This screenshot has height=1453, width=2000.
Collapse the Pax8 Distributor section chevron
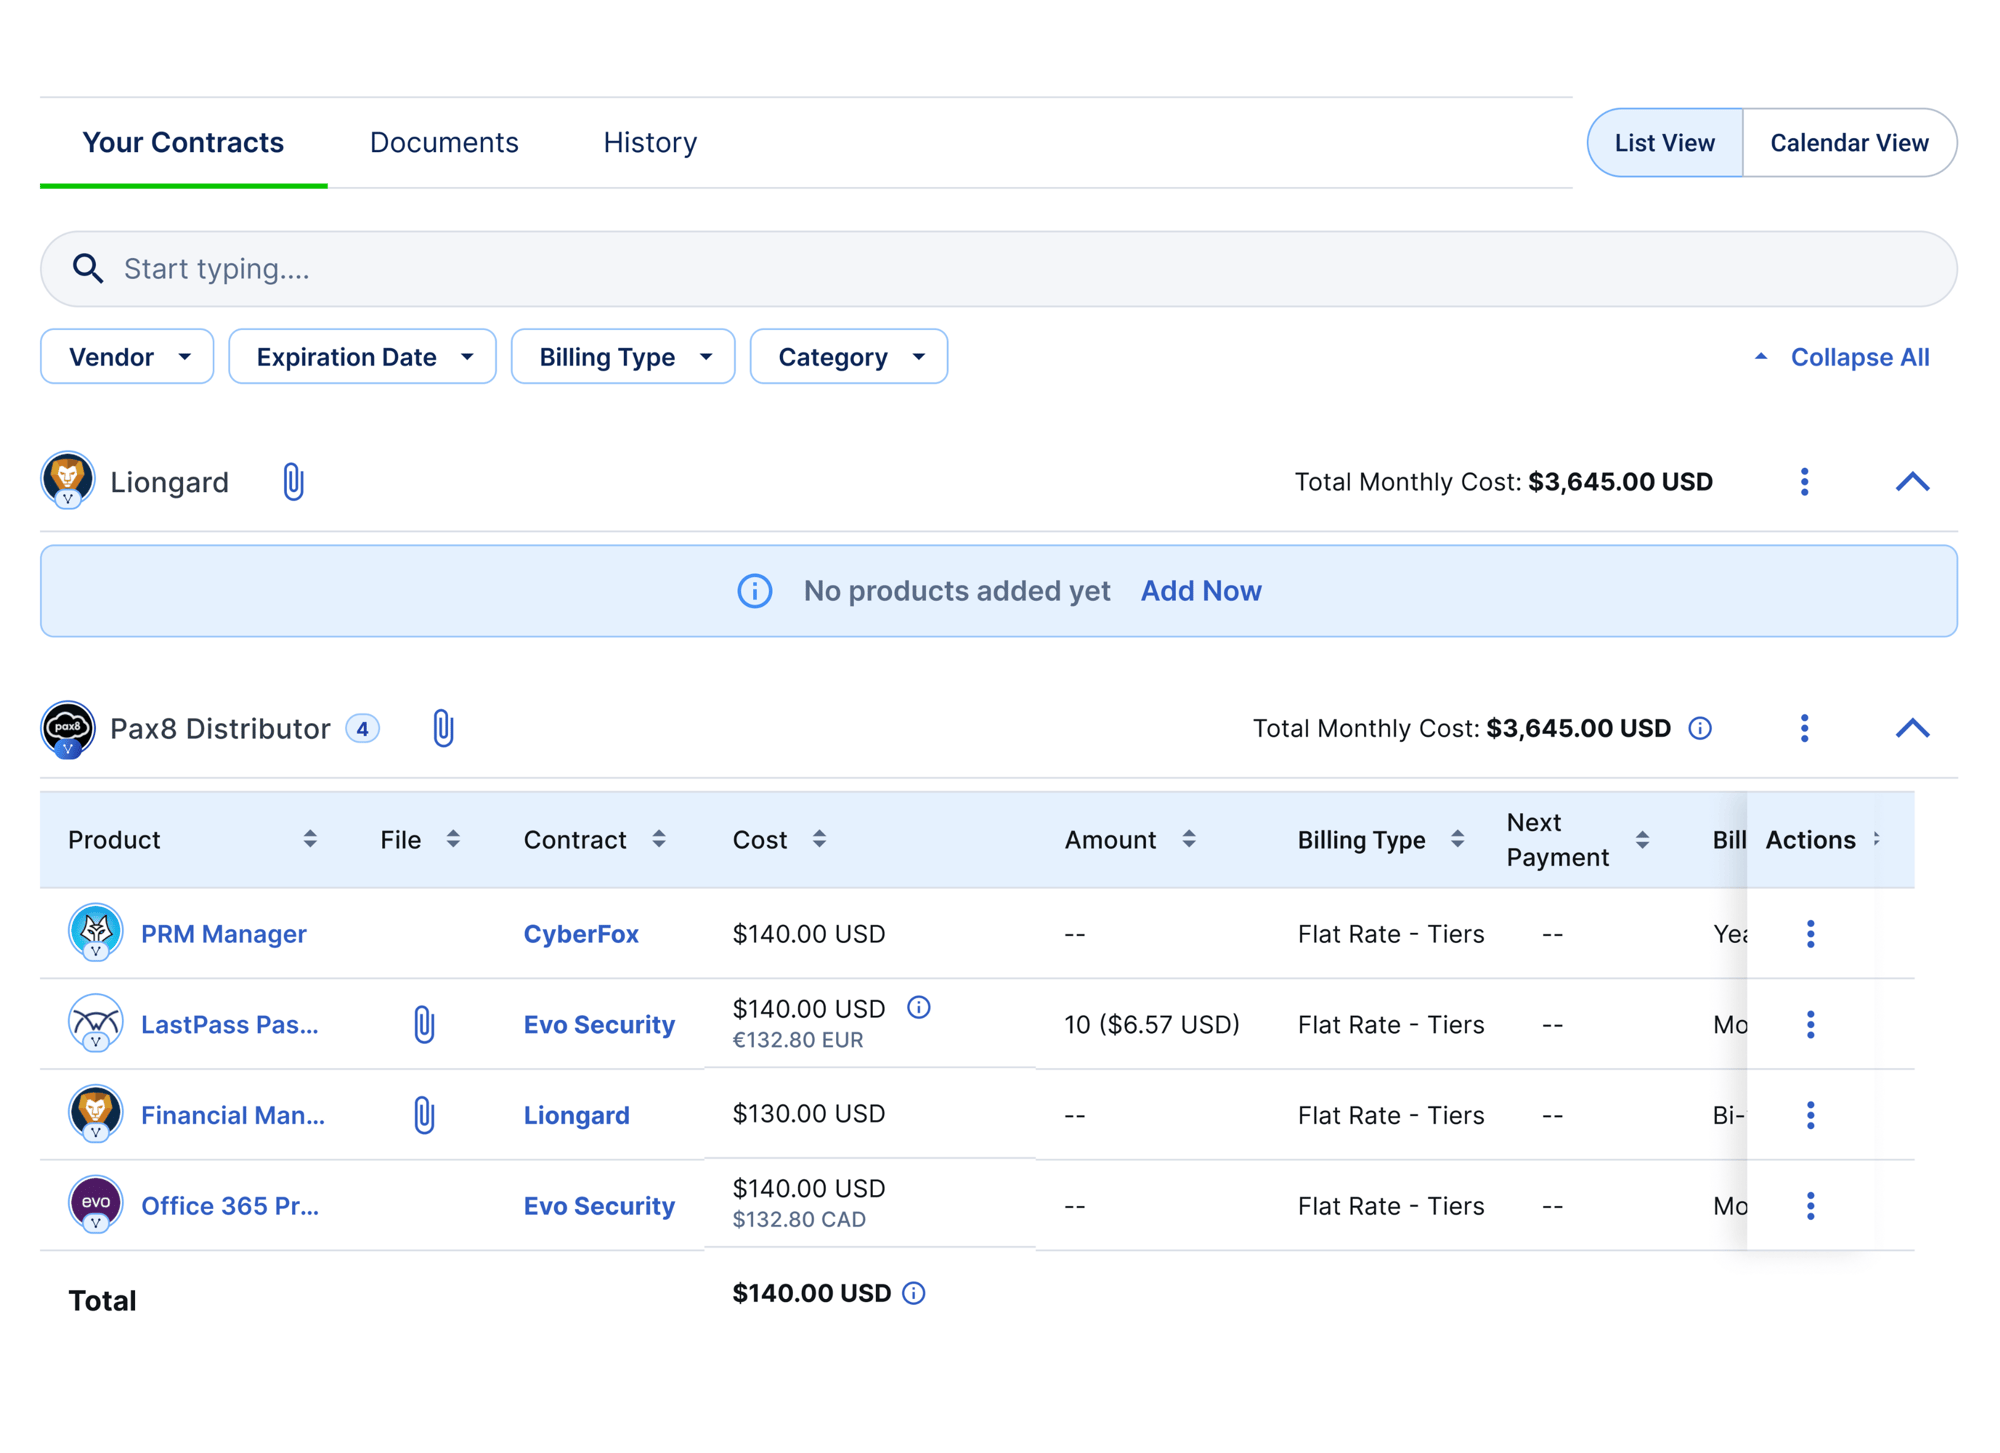[x=1913, y=728]
